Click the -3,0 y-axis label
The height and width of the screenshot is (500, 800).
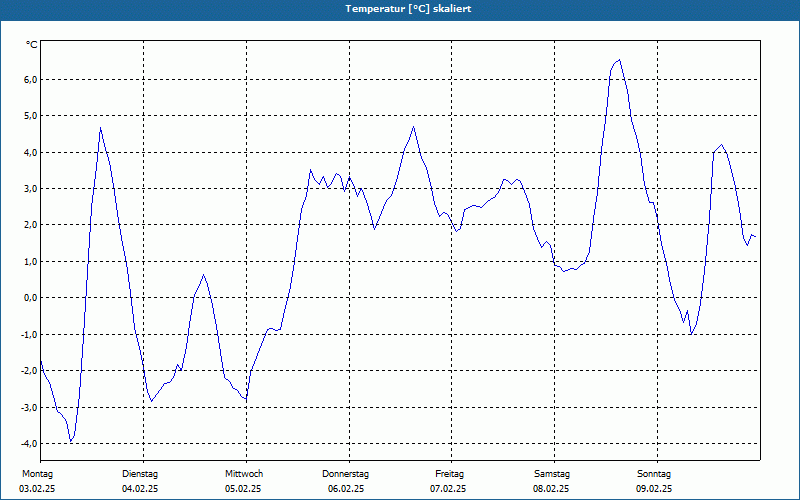(29, 408)
